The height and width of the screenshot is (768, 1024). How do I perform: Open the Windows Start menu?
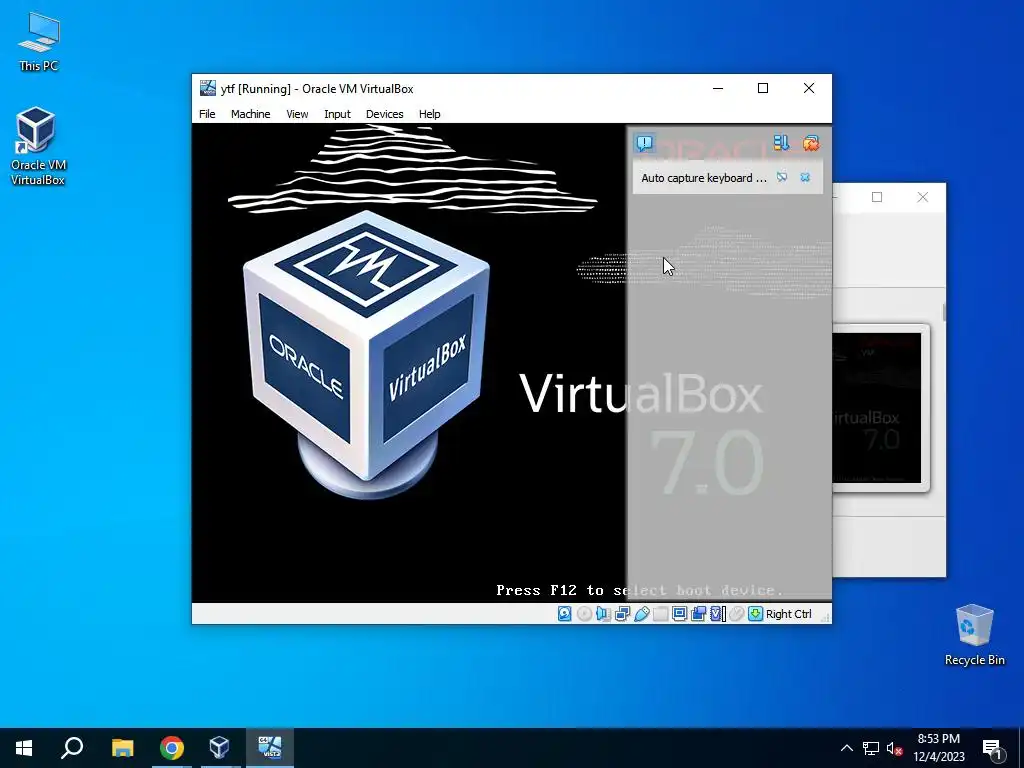24,748
